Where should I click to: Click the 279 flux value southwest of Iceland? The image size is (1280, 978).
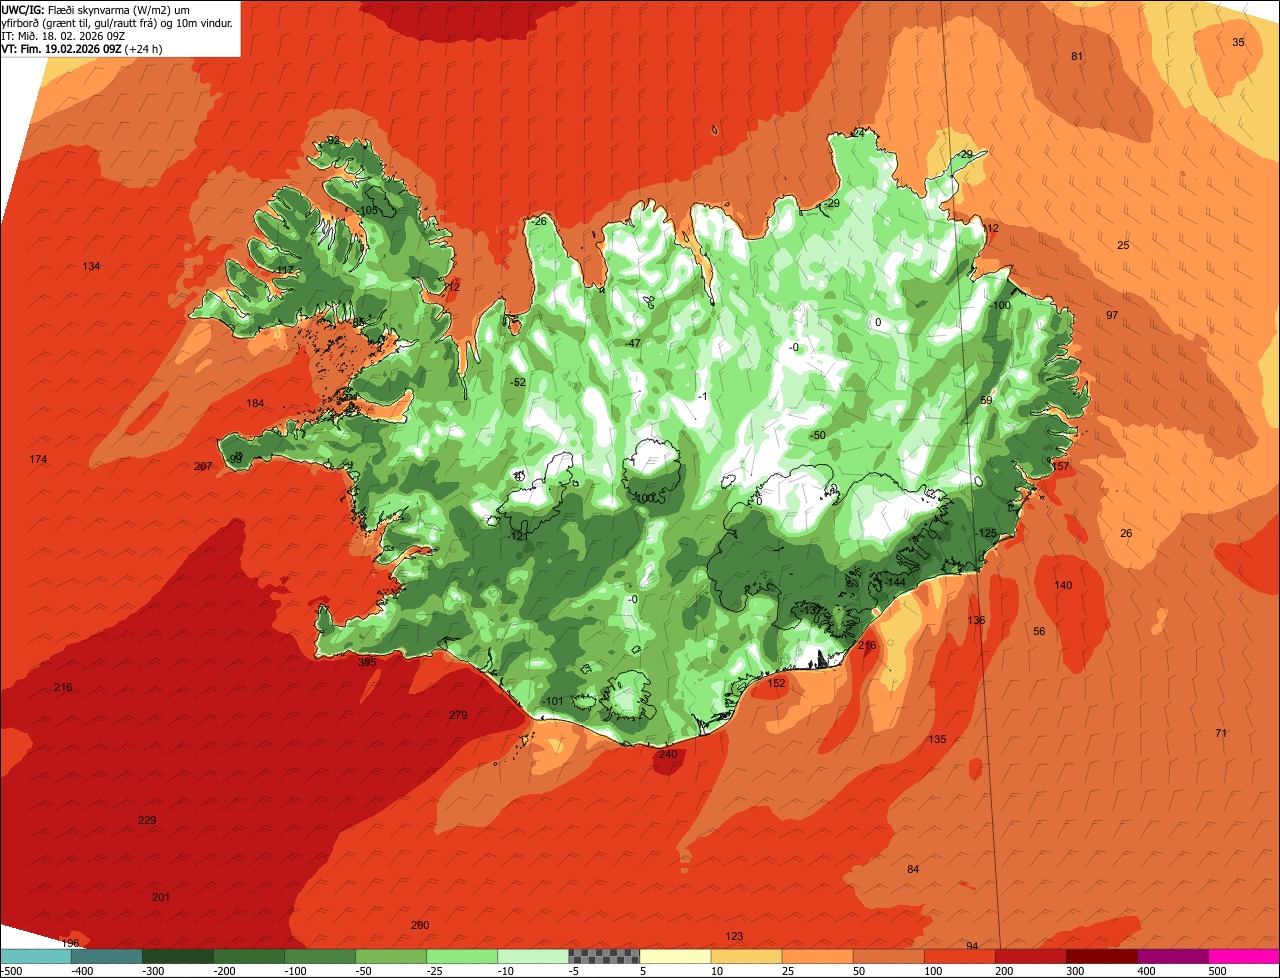pos(458,715)
